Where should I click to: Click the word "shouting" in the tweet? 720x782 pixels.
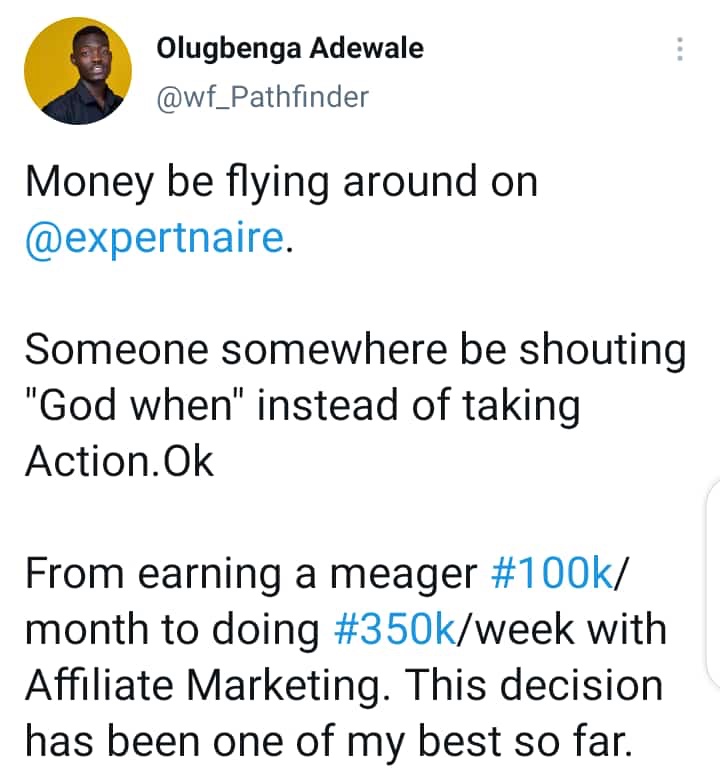[x=607, y=351]
